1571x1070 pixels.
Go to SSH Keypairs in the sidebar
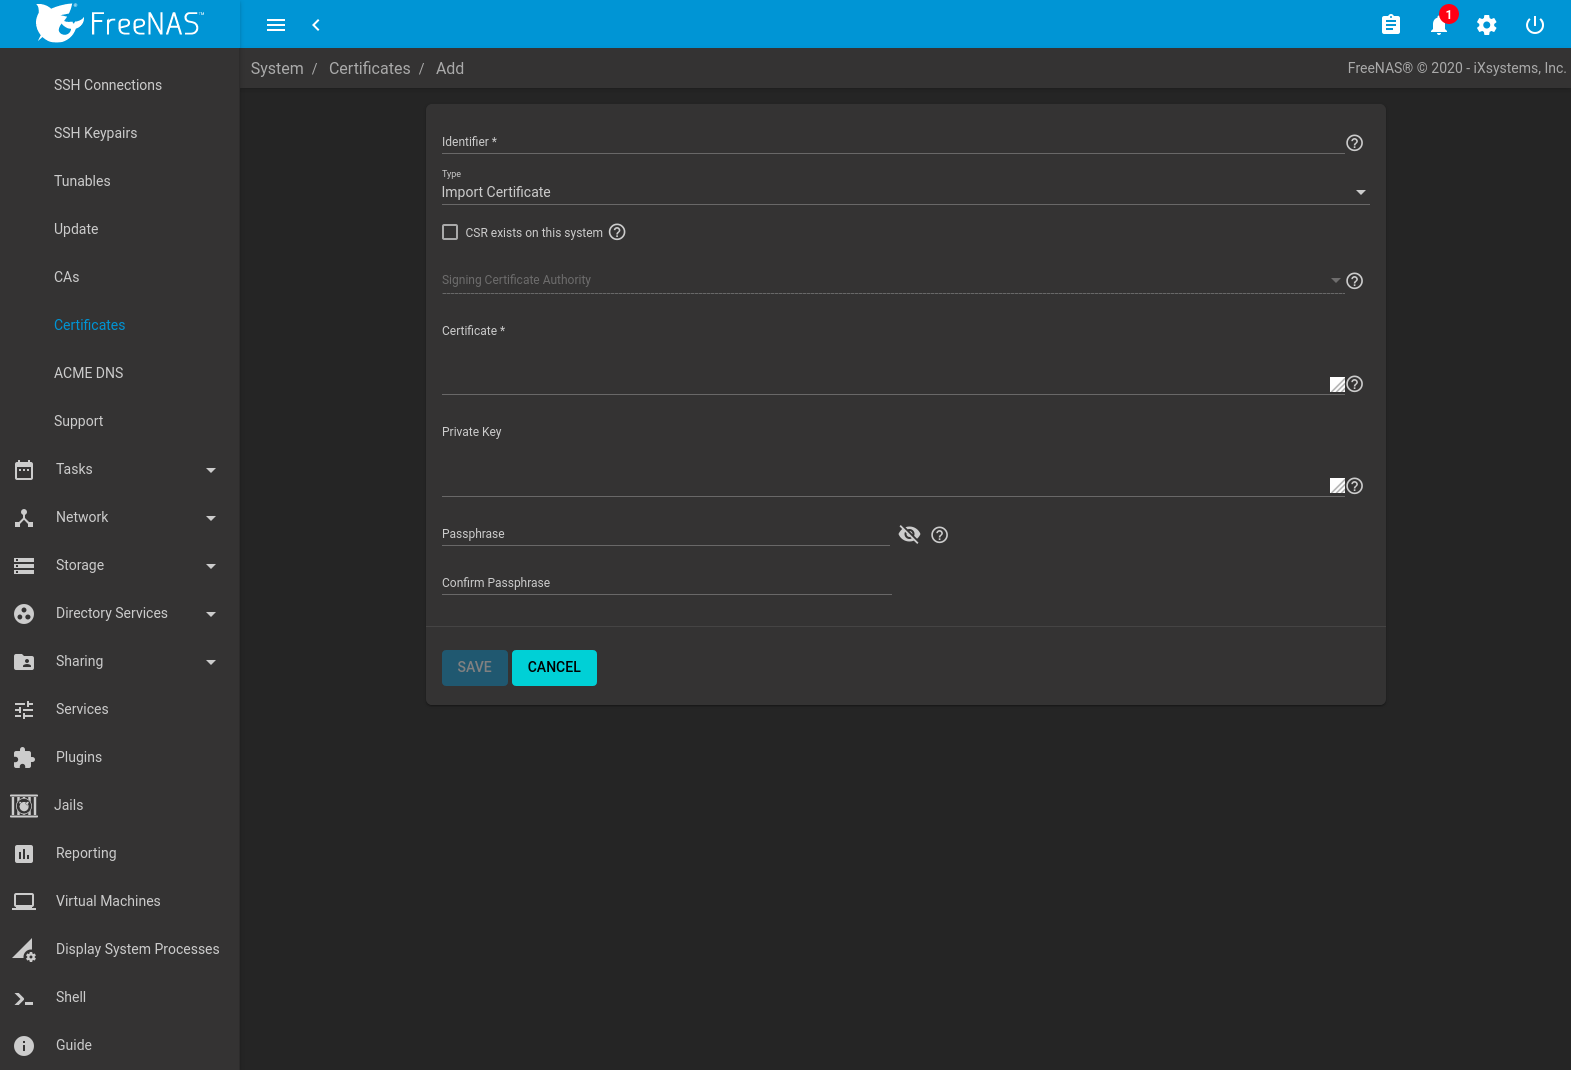click(96, 133)
